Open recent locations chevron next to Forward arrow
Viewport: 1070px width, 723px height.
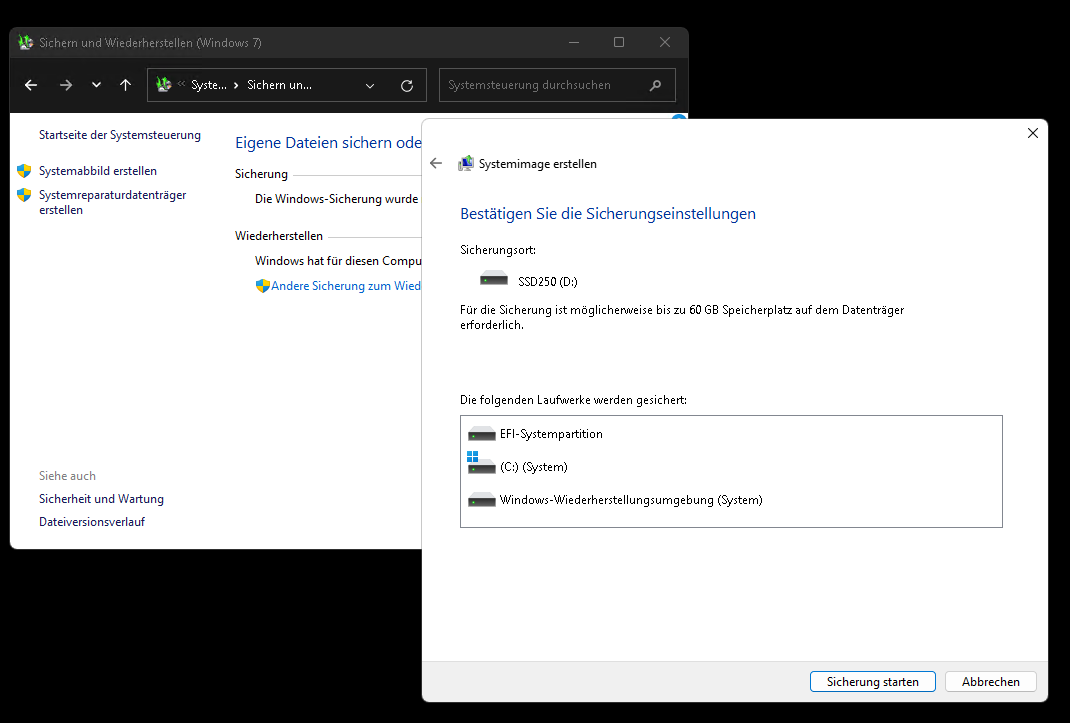(x=96, y=85)
